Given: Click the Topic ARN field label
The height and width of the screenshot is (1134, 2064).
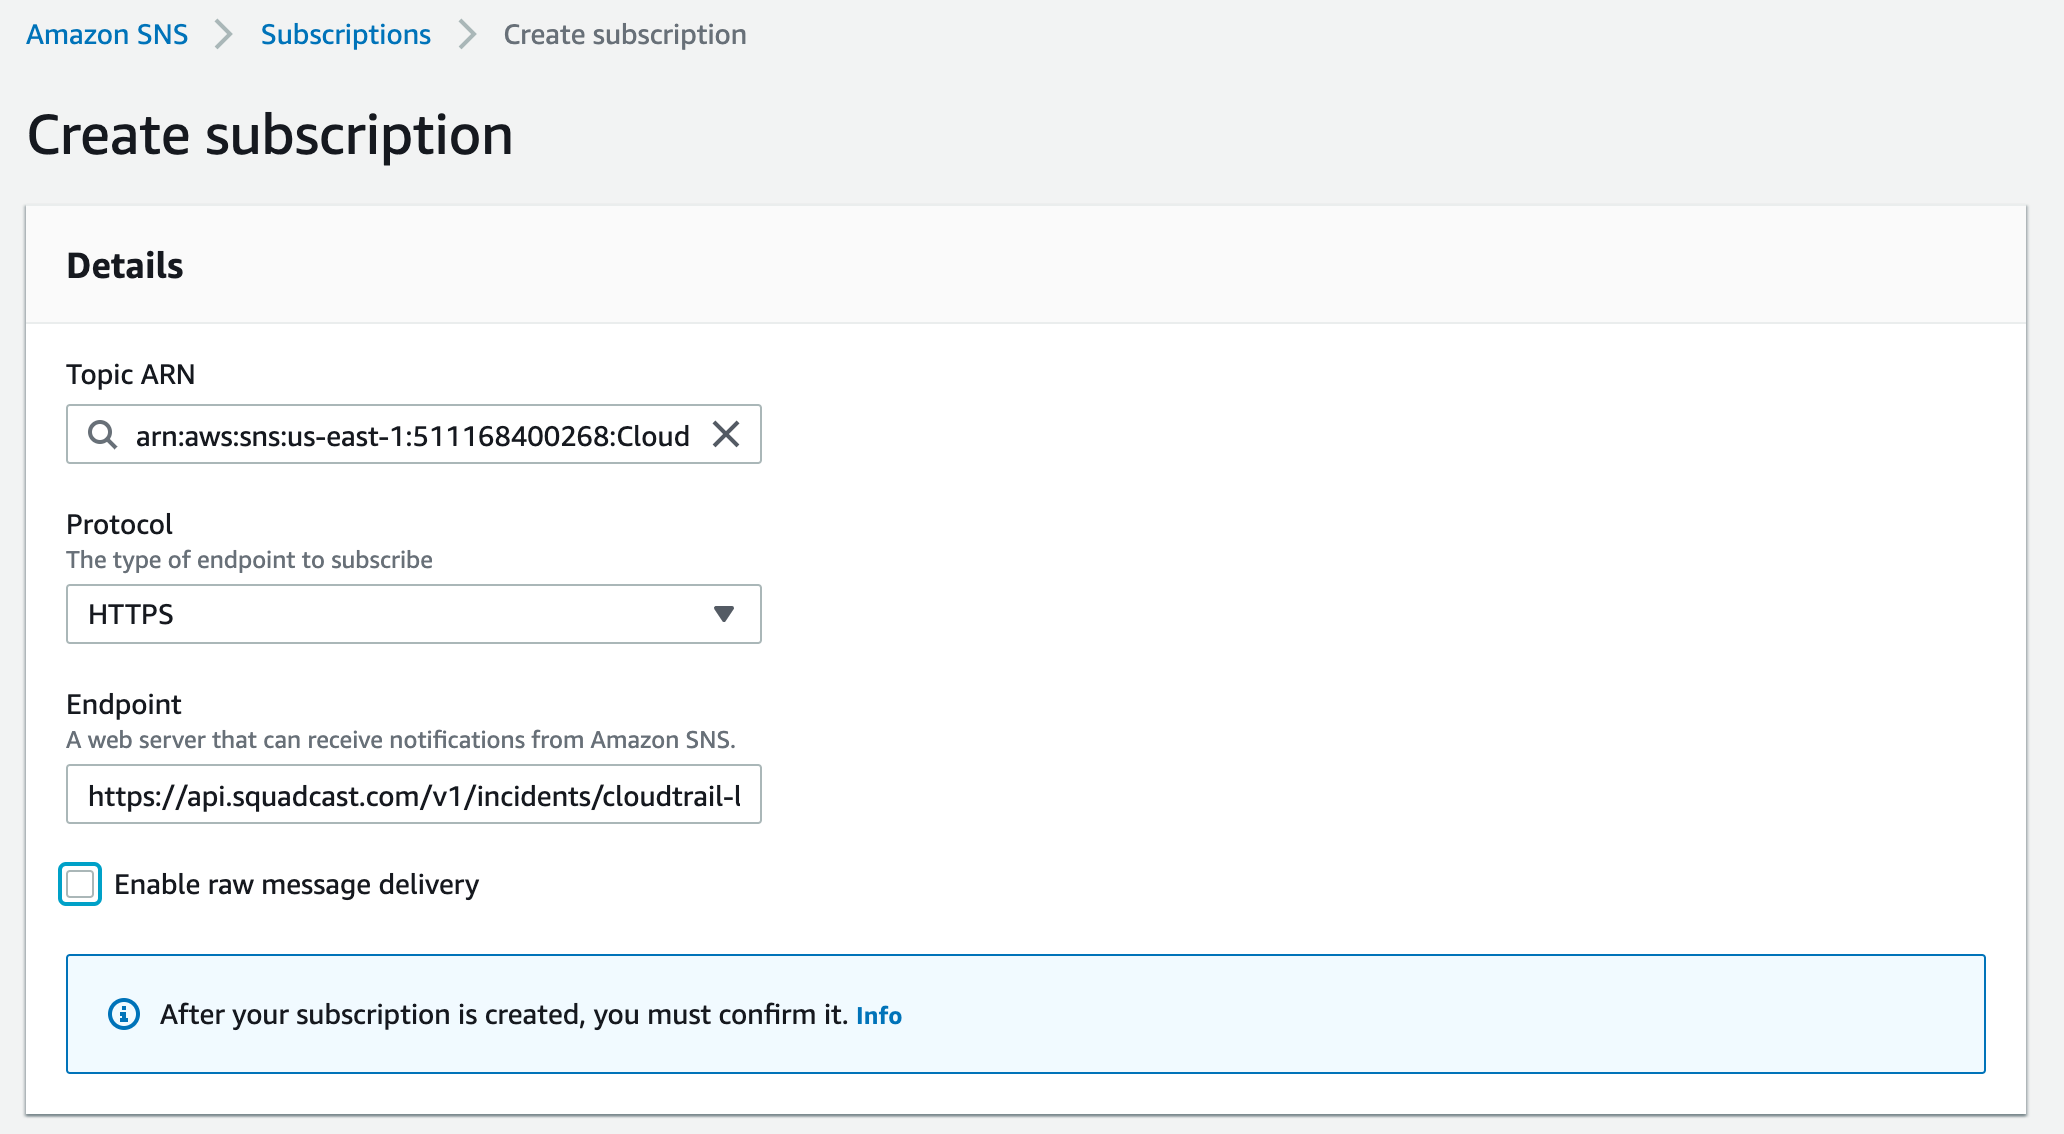Looking at the screenshot, I should (x=130, y=374).
